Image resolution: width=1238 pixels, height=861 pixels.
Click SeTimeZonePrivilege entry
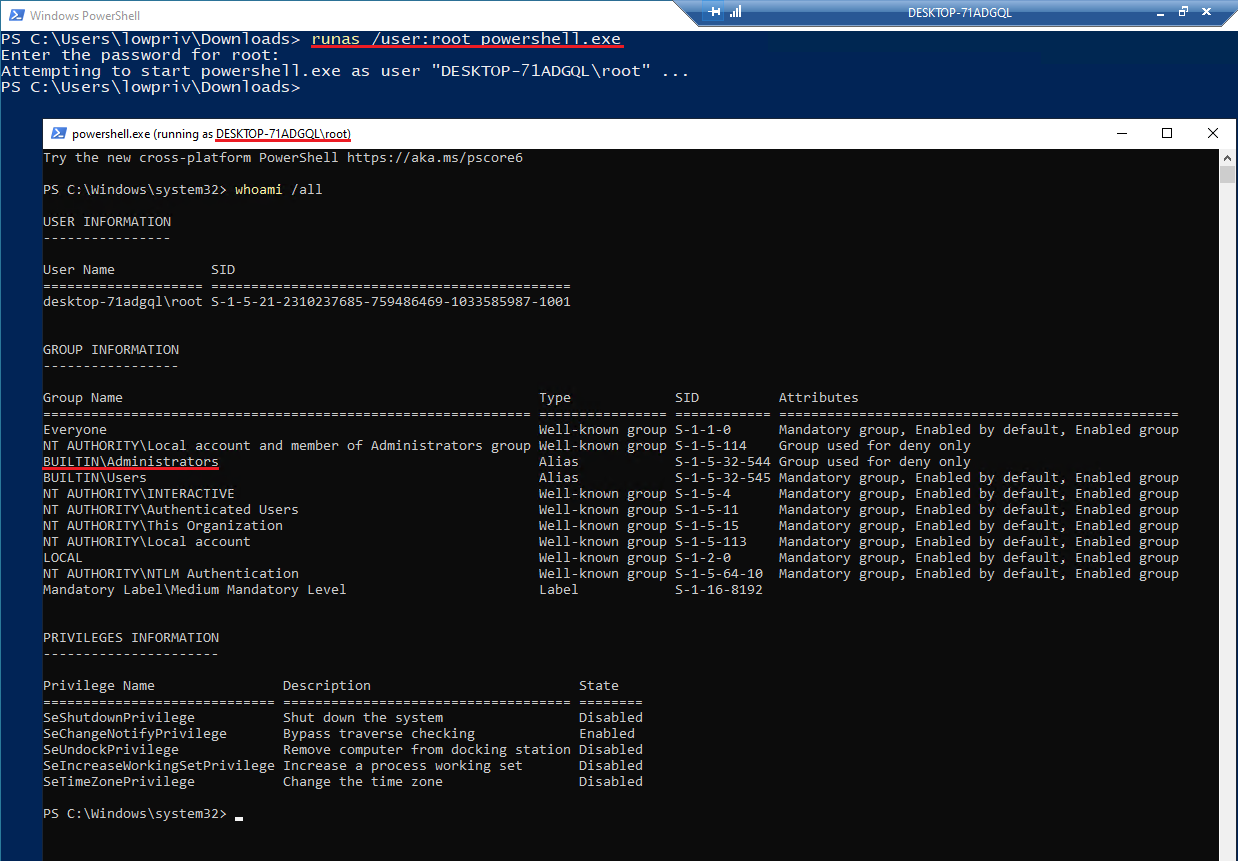pos(119,782)
